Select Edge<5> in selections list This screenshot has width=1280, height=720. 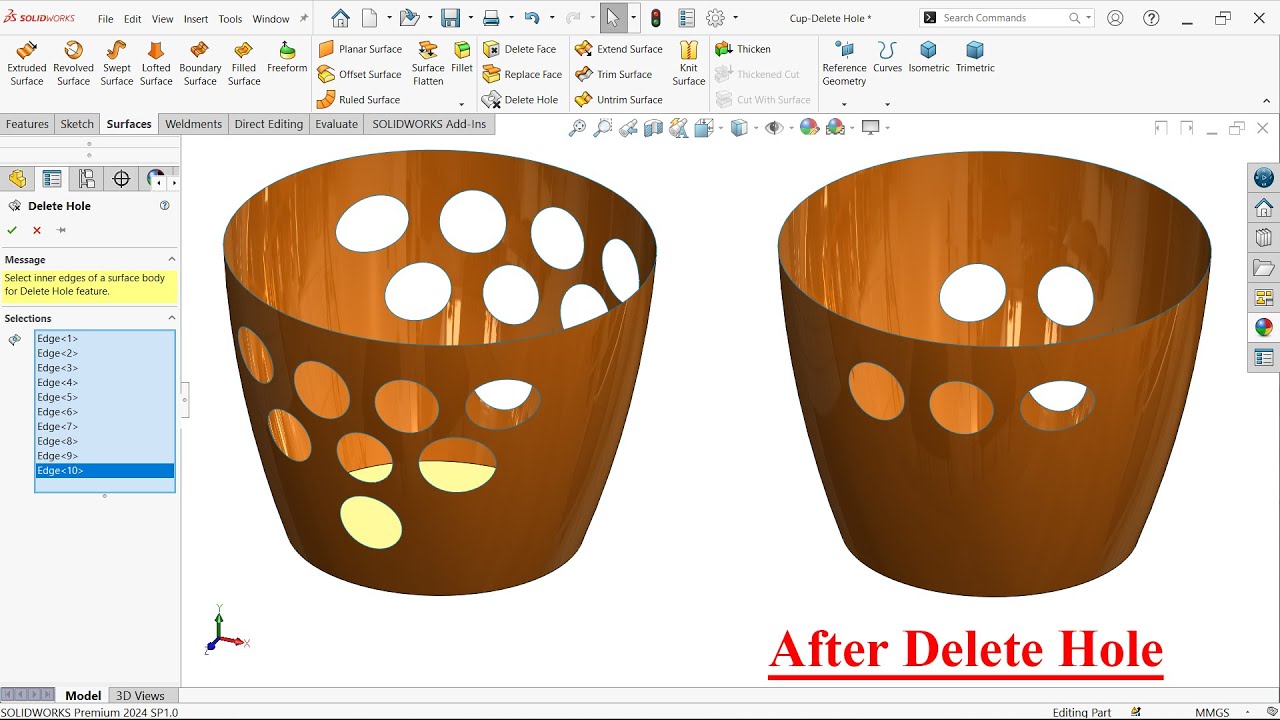click(105, 397)
